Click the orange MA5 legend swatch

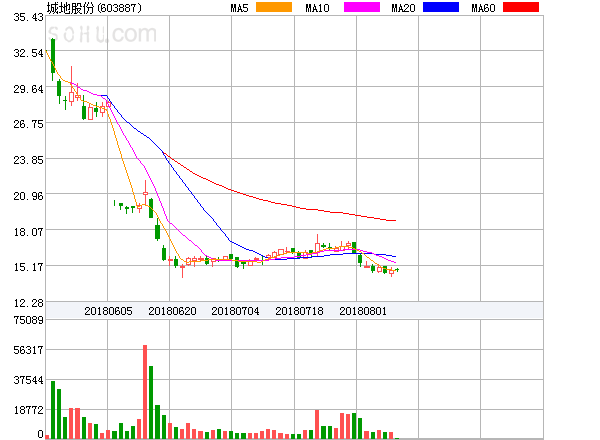pos(273,7)
